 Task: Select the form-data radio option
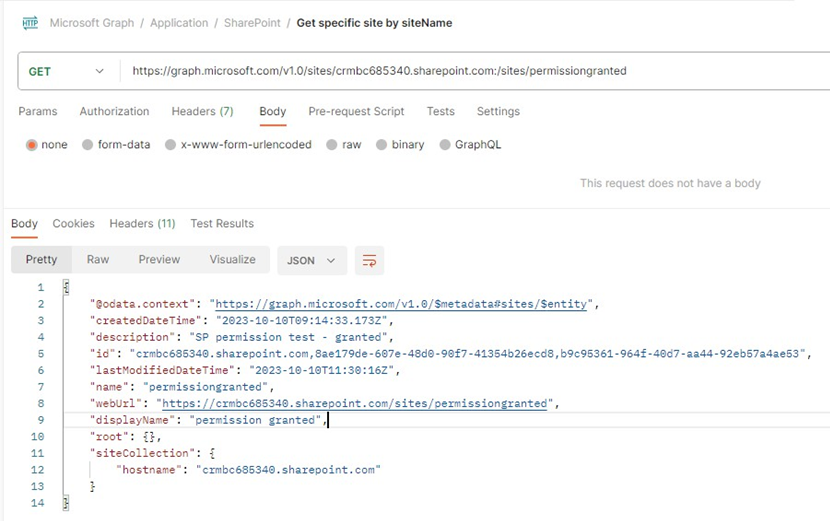coord(88,145)
